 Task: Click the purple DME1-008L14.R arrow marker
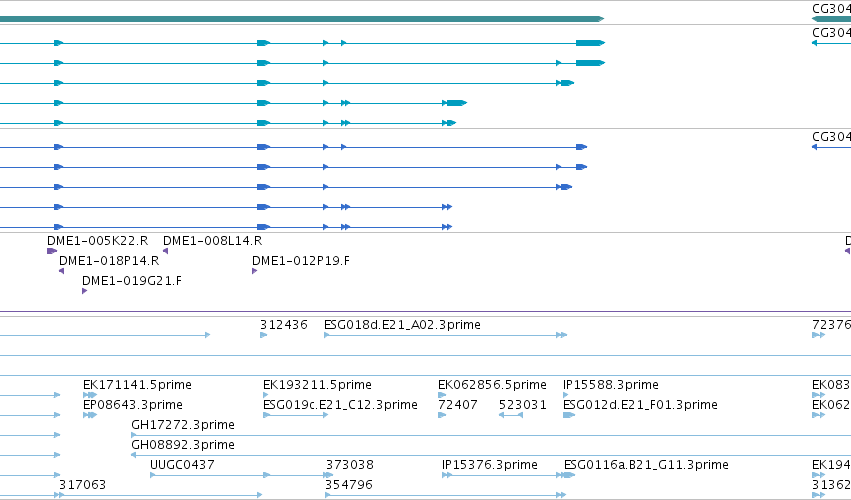point(166,251)
